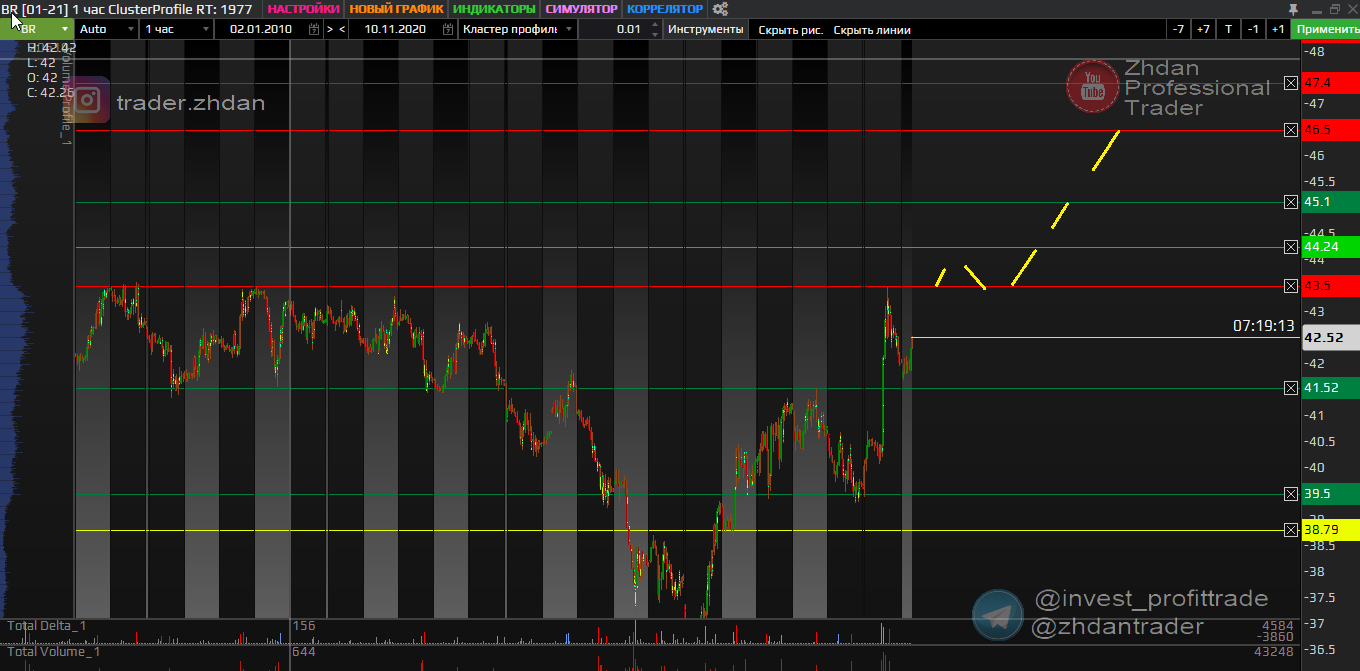The height and width of the screenshot is (671, 1360).
Task: Click the Инструменты button
Action: point(705,29)
